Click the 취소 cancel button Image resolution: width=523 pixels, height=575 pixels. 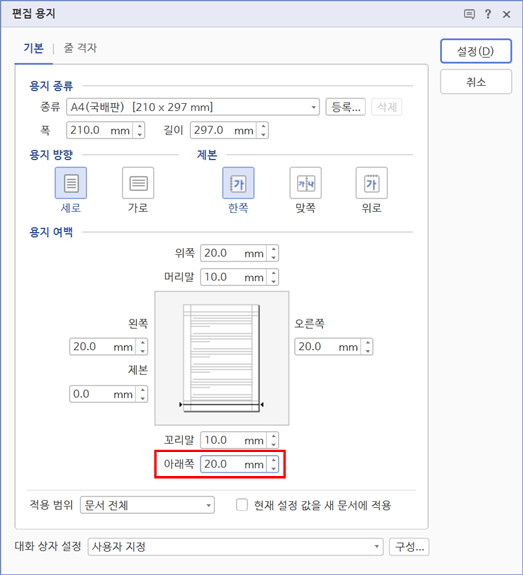476,82
